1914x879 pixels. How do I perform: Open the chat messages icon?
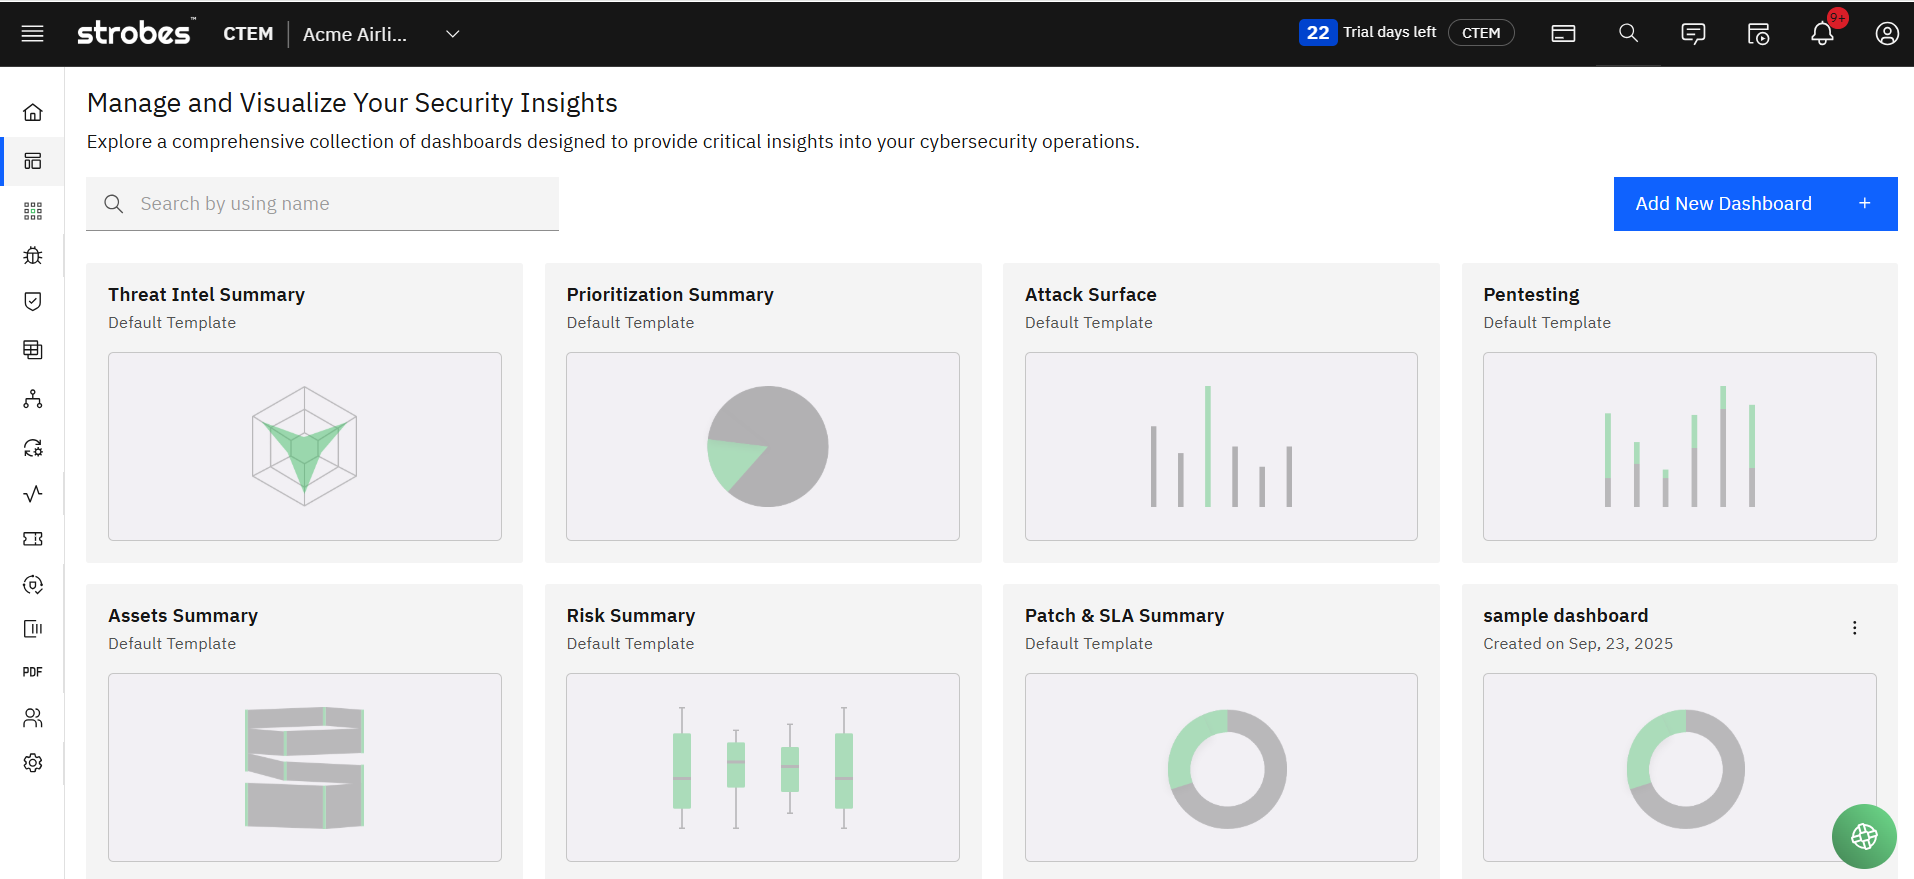(1693, 34)
